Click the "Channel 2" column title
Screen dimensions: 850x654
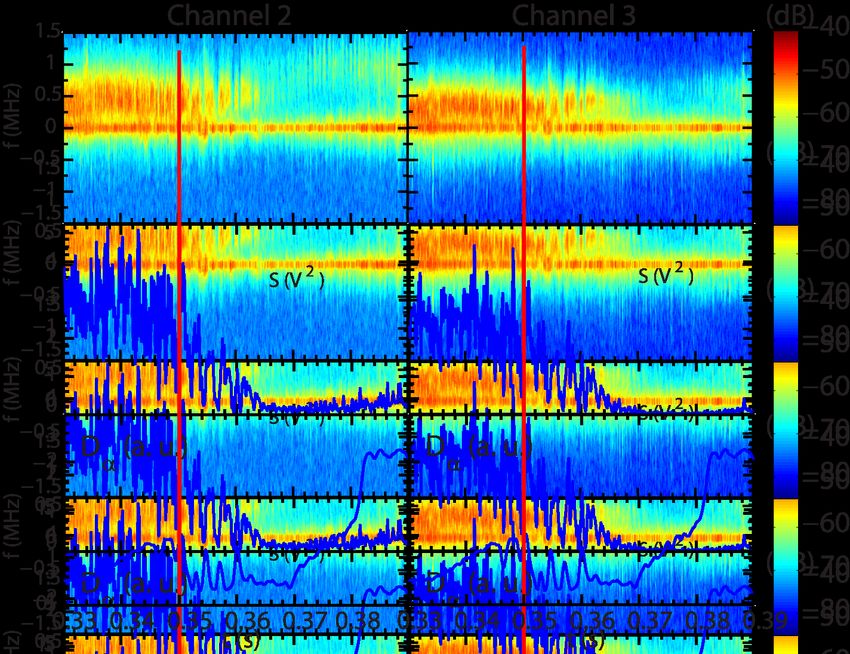click(x=229, y=15)
